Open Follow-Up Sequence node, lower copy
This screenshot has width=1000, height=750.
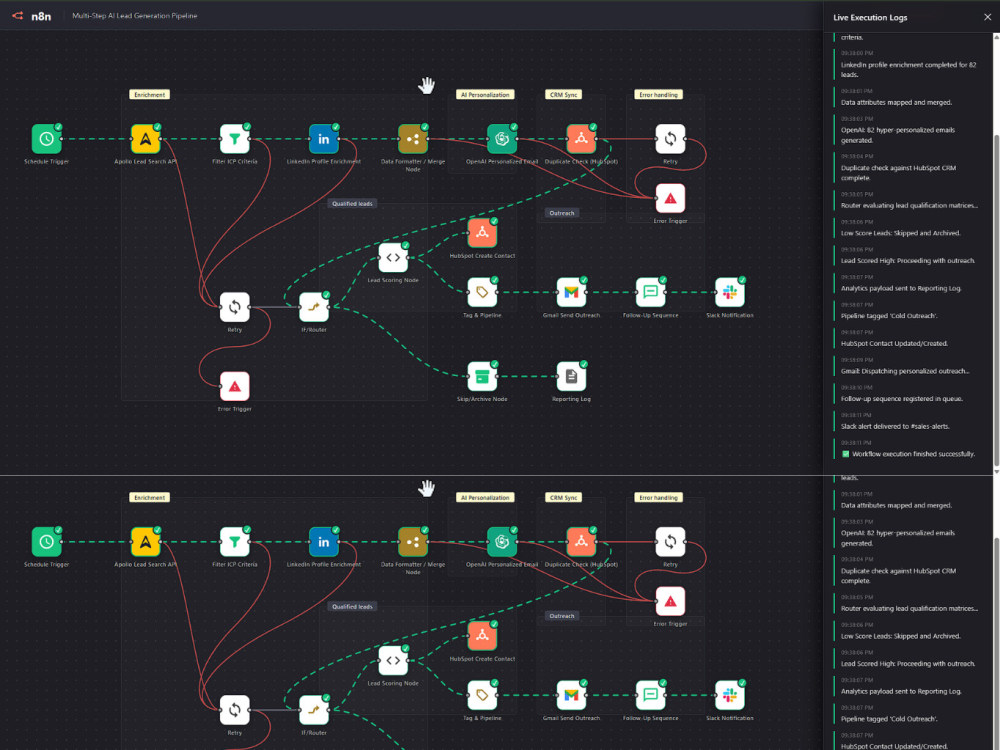[x=651, y=696]
